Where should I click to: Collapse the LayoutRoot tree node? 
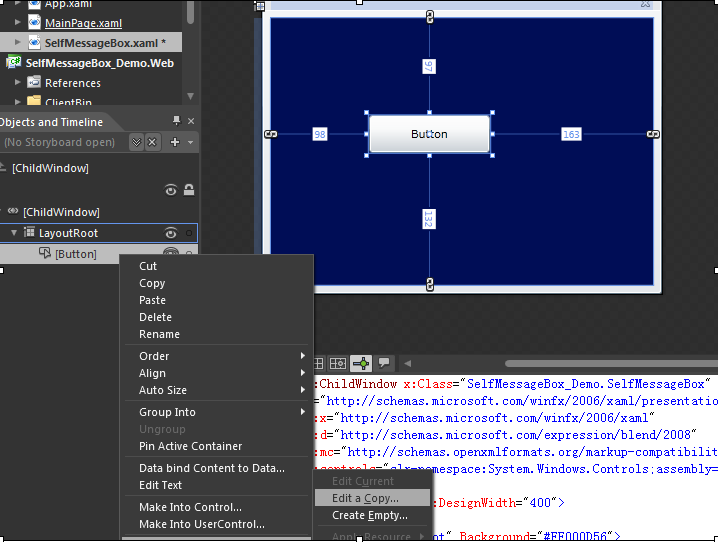[14, 233]
